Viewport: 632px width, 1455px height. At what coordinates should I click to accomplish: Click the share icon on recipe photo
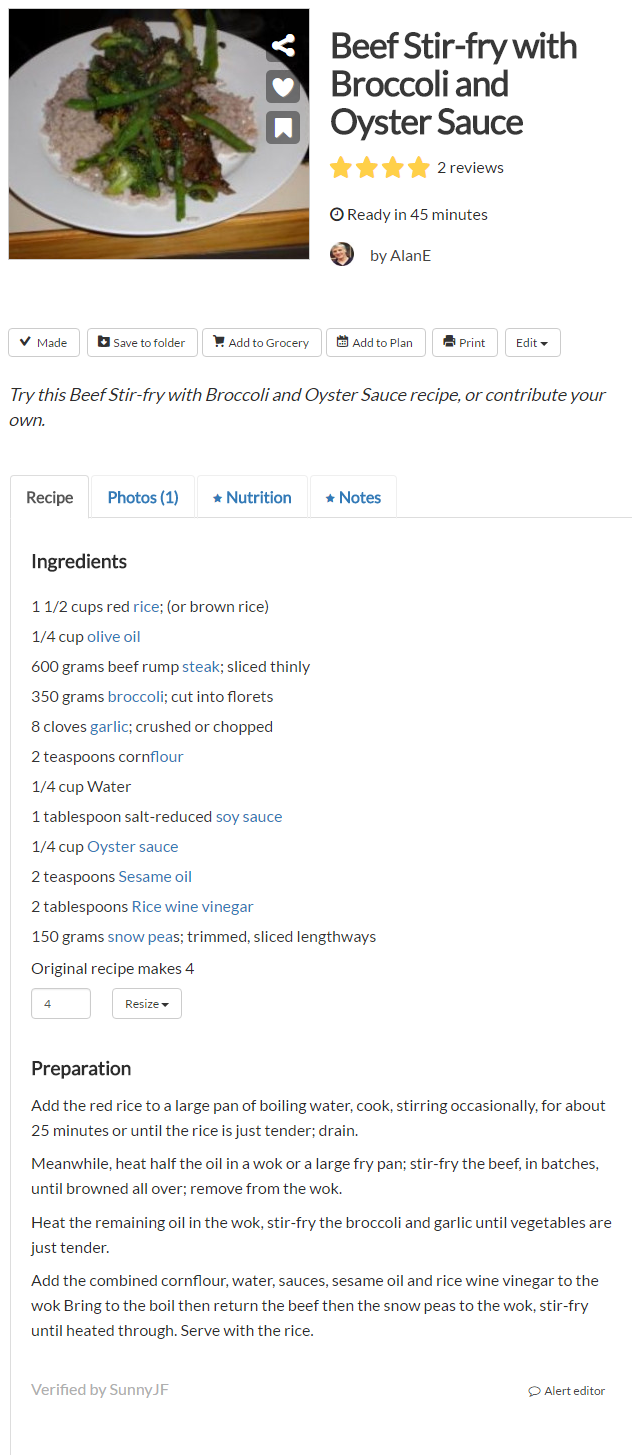click(283, 46)
